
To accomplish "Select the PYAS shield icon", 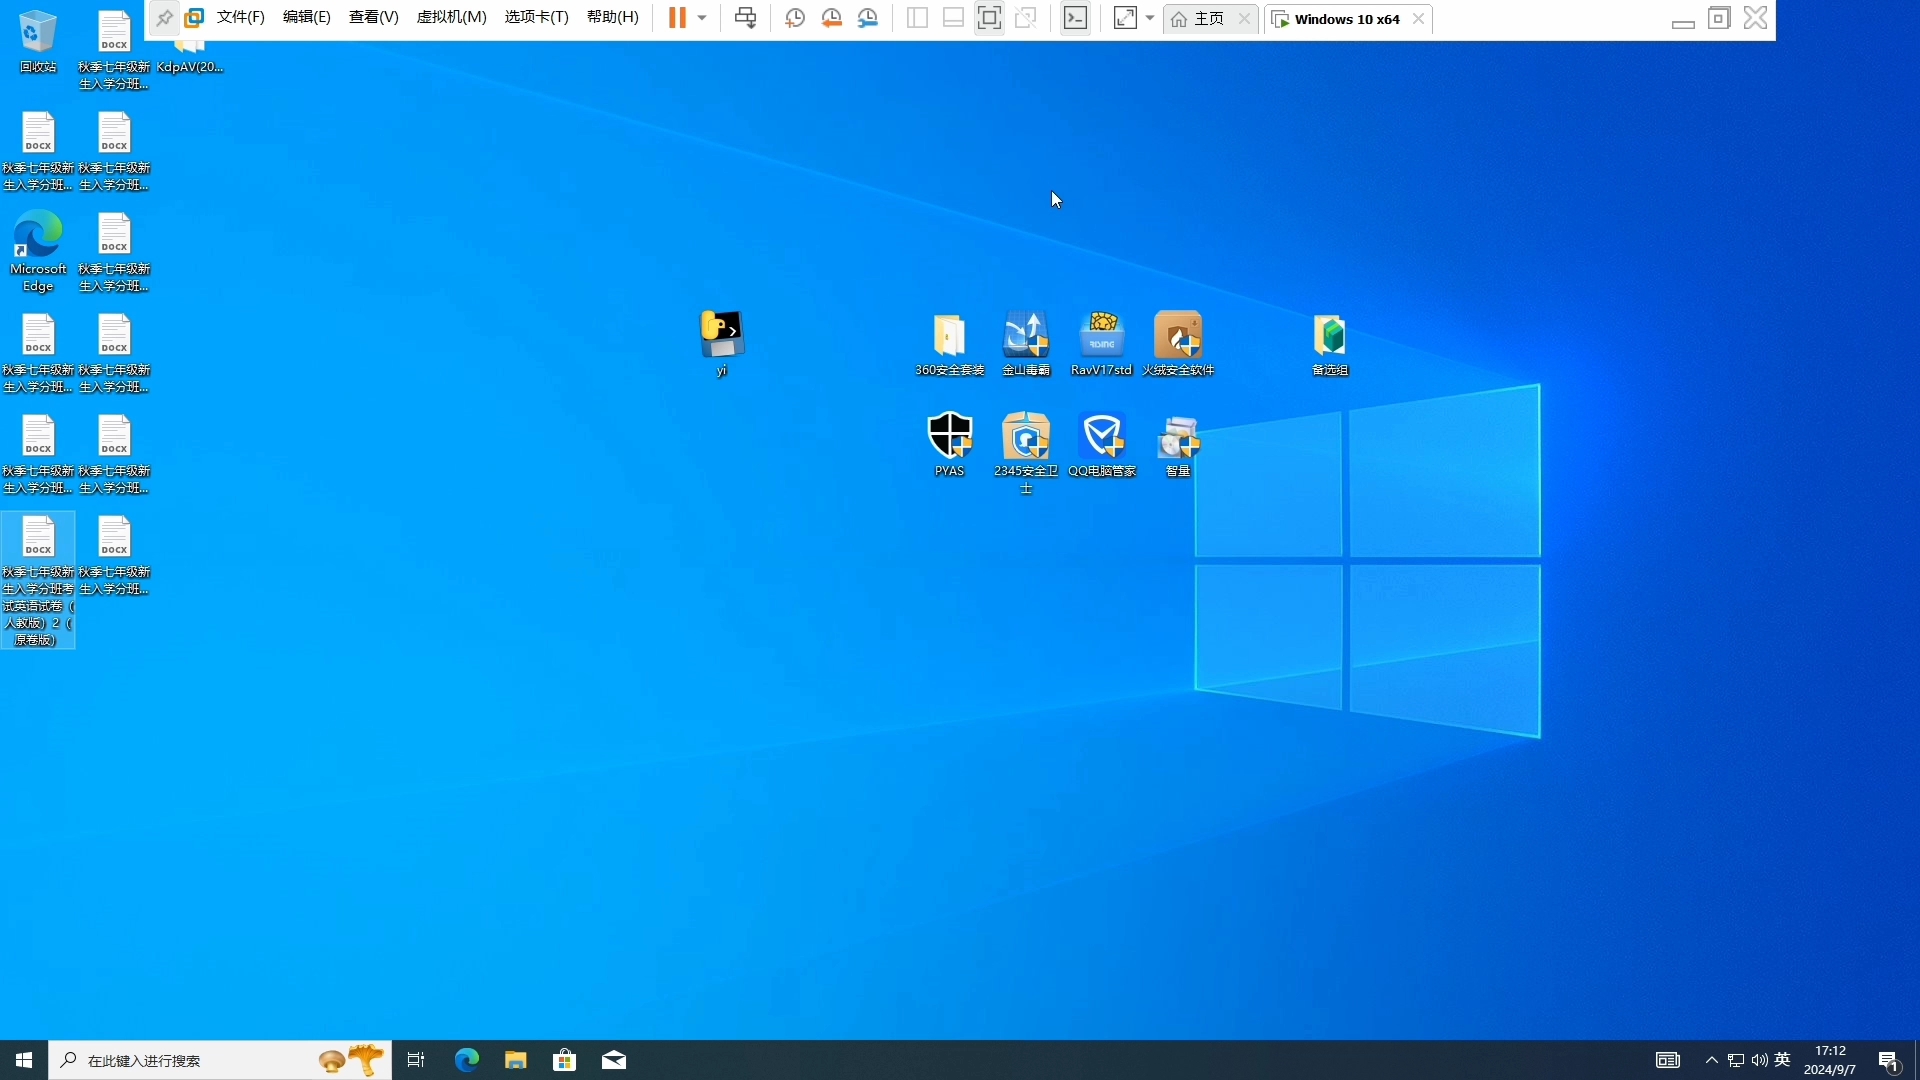I will coord(949,444).
